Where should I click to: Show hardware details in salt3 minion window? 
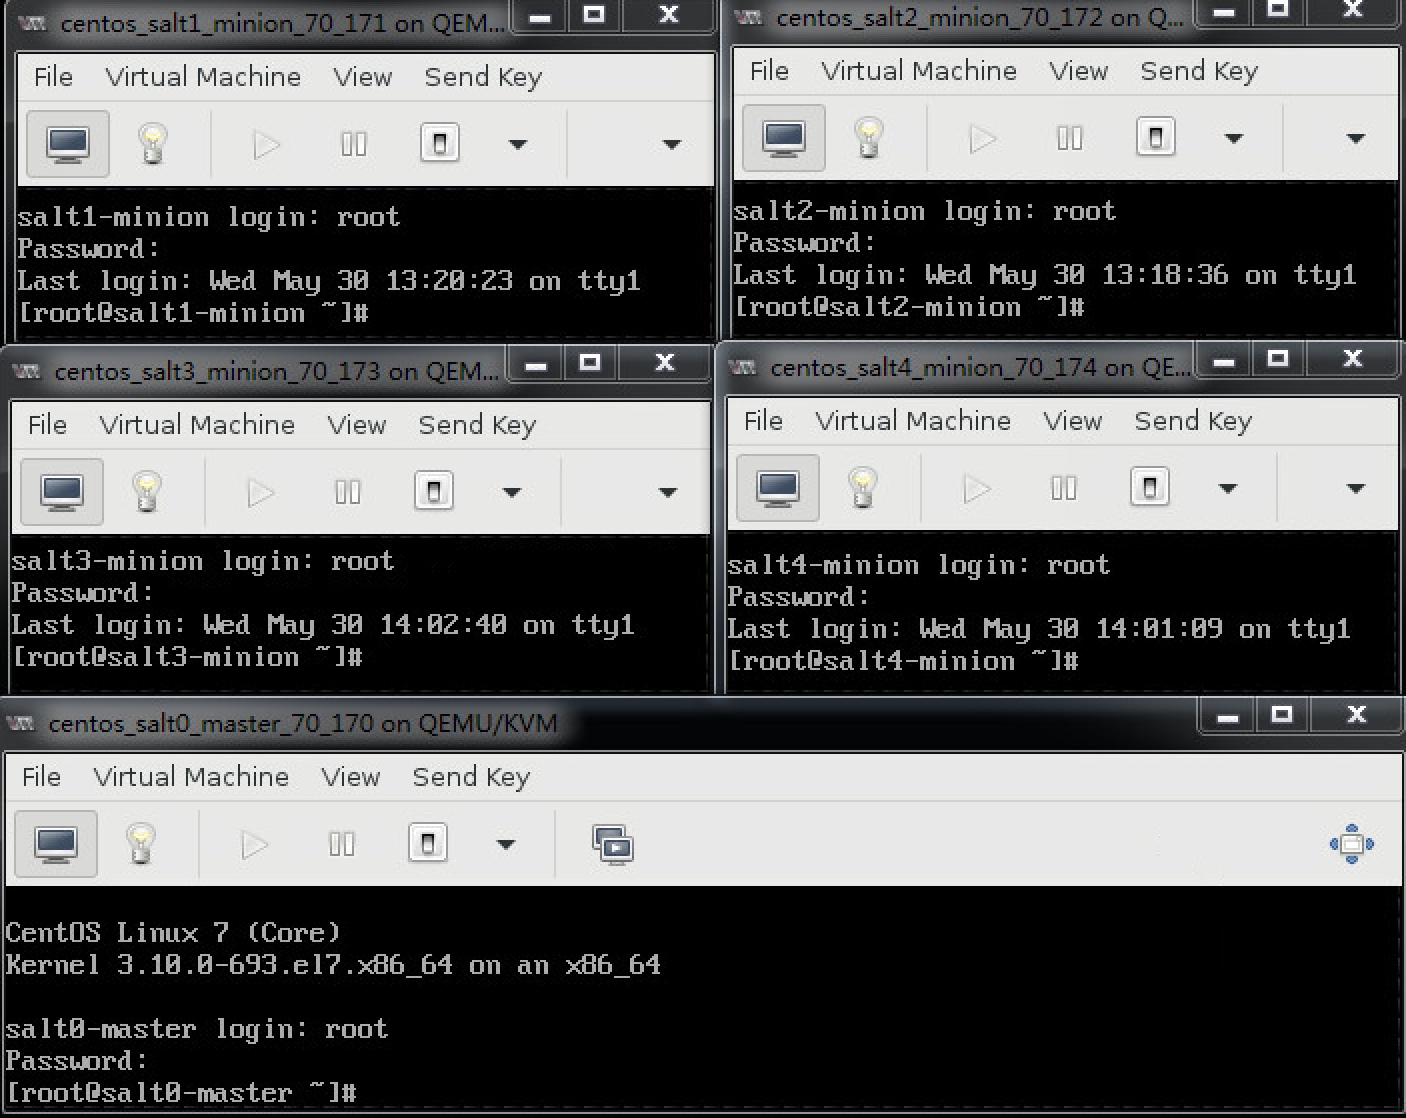click(146, 492)
